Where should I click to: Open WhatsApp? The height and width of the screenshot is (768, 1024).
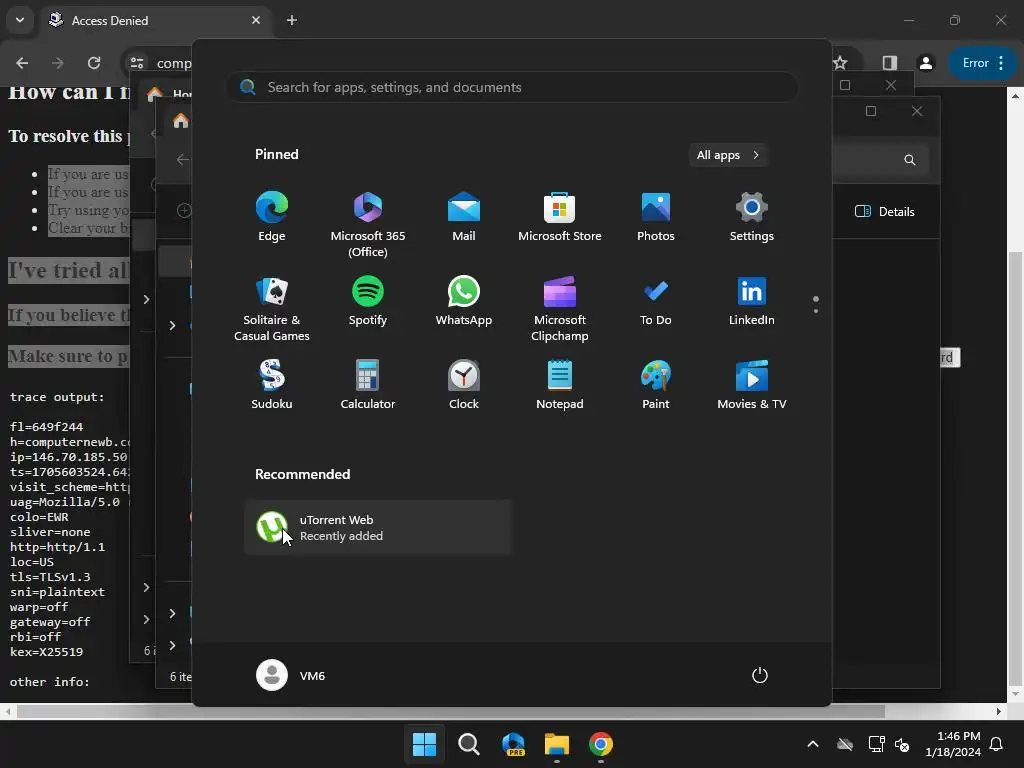click(x=464, y=301)
